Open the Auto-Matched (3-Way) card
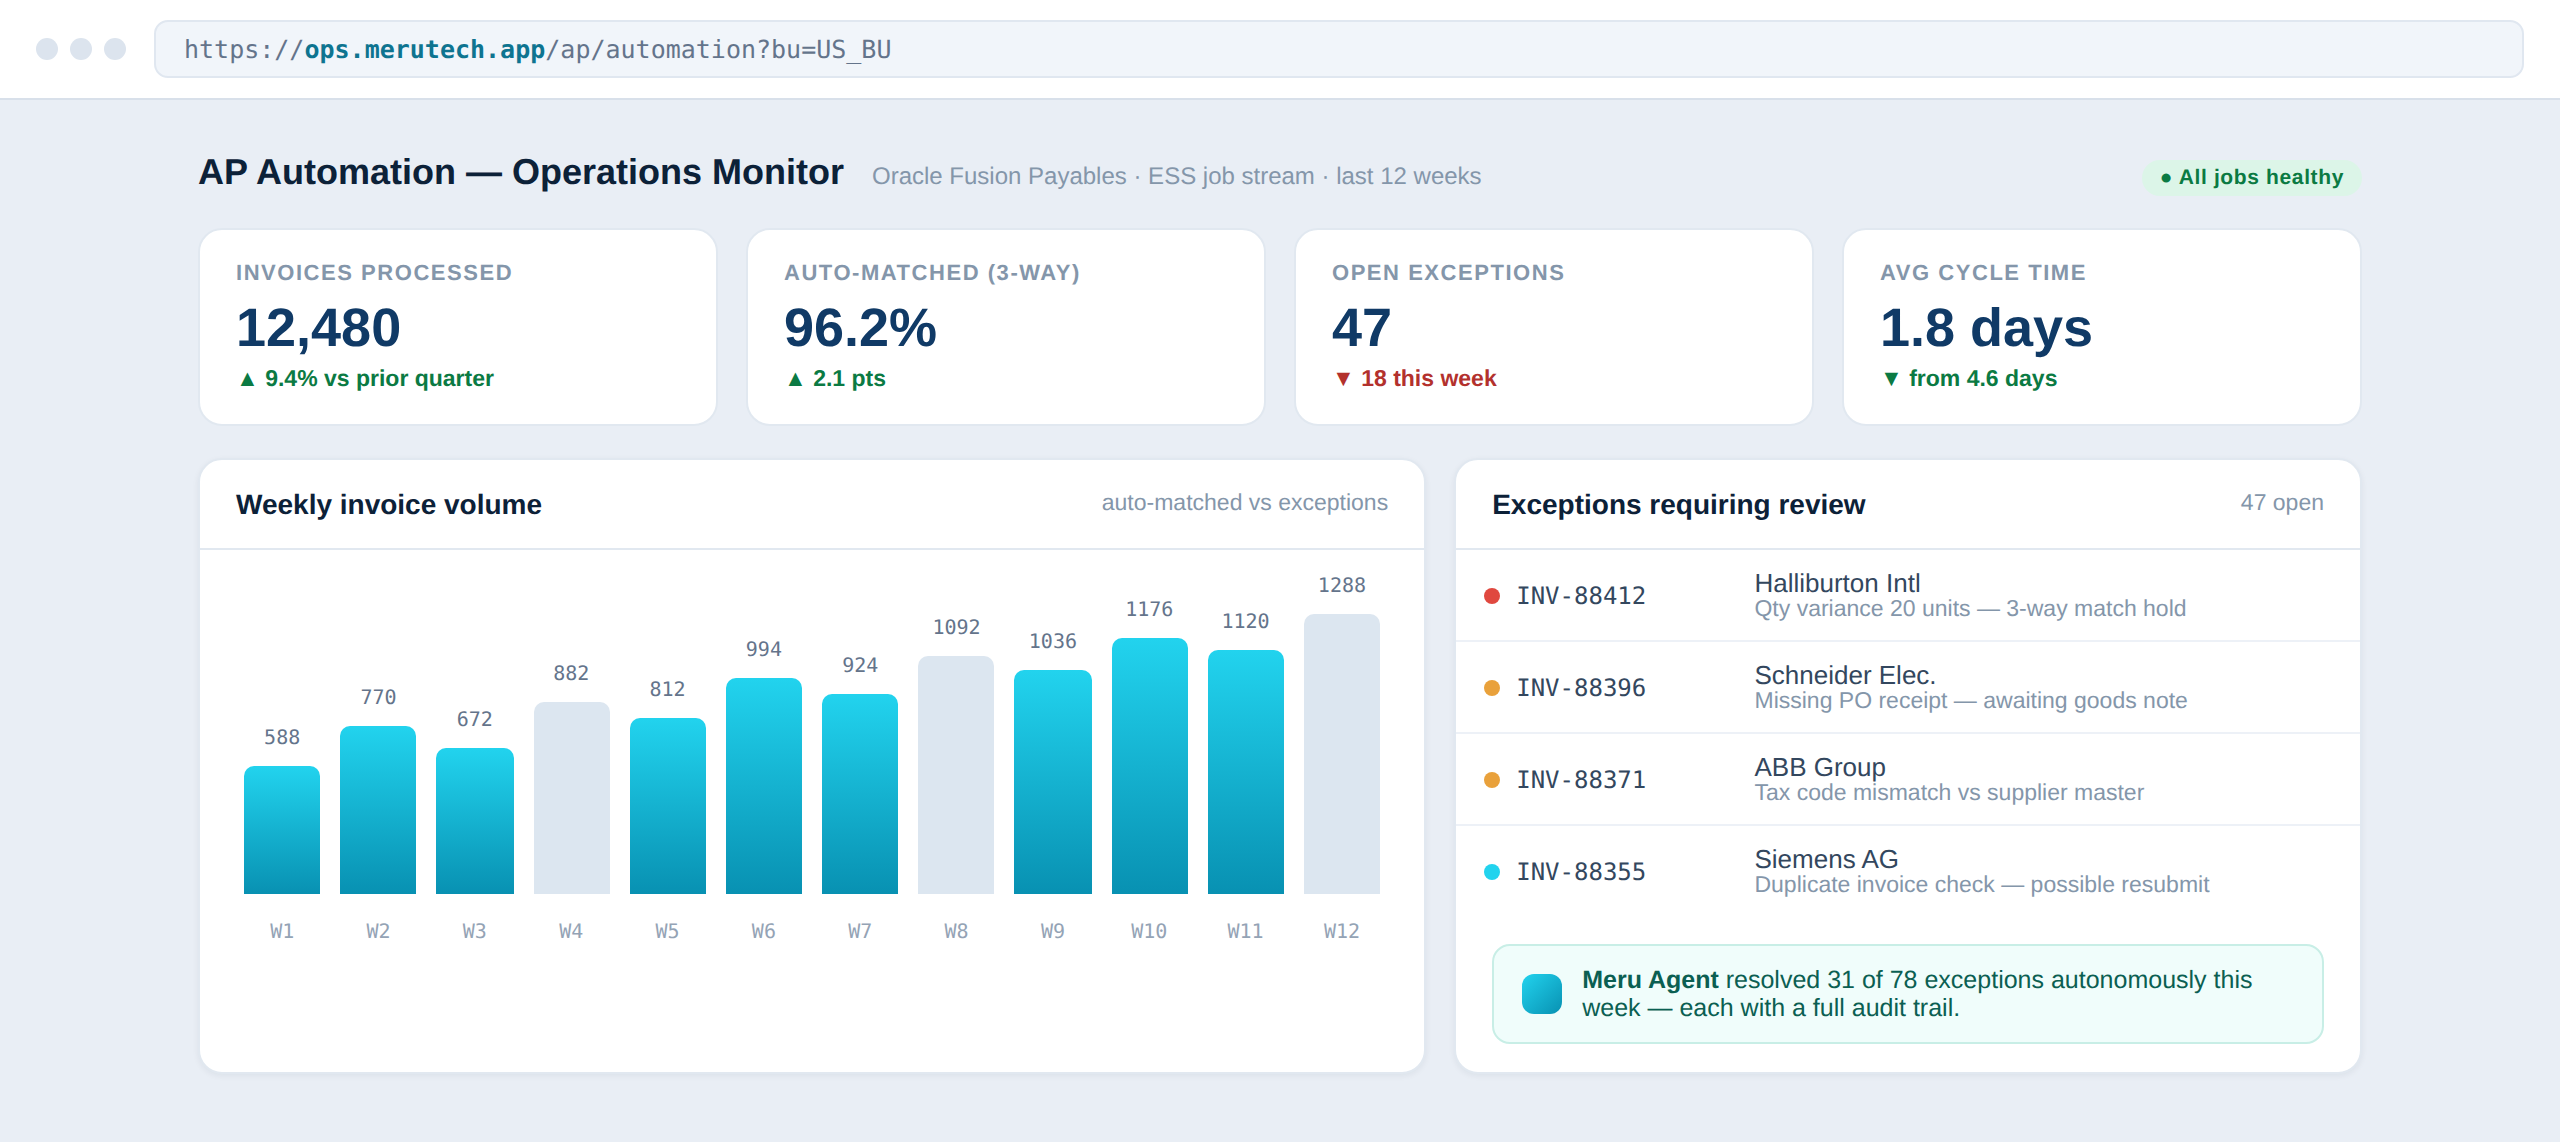2560x1142 pixels. (1006, 327)
